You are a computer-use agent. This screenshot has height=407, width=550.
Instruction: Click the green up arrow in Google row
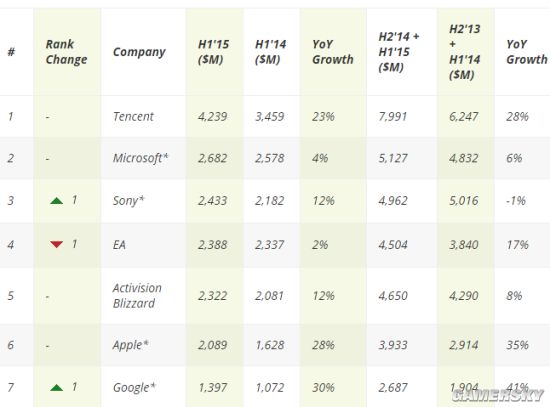[56, 388]
